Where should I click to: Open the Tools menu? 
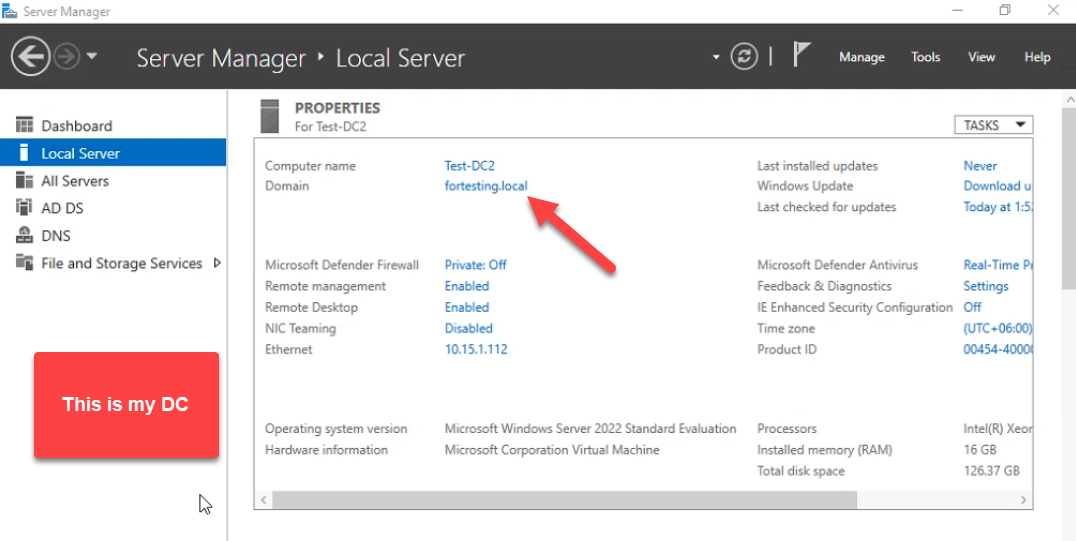[926, 57]
